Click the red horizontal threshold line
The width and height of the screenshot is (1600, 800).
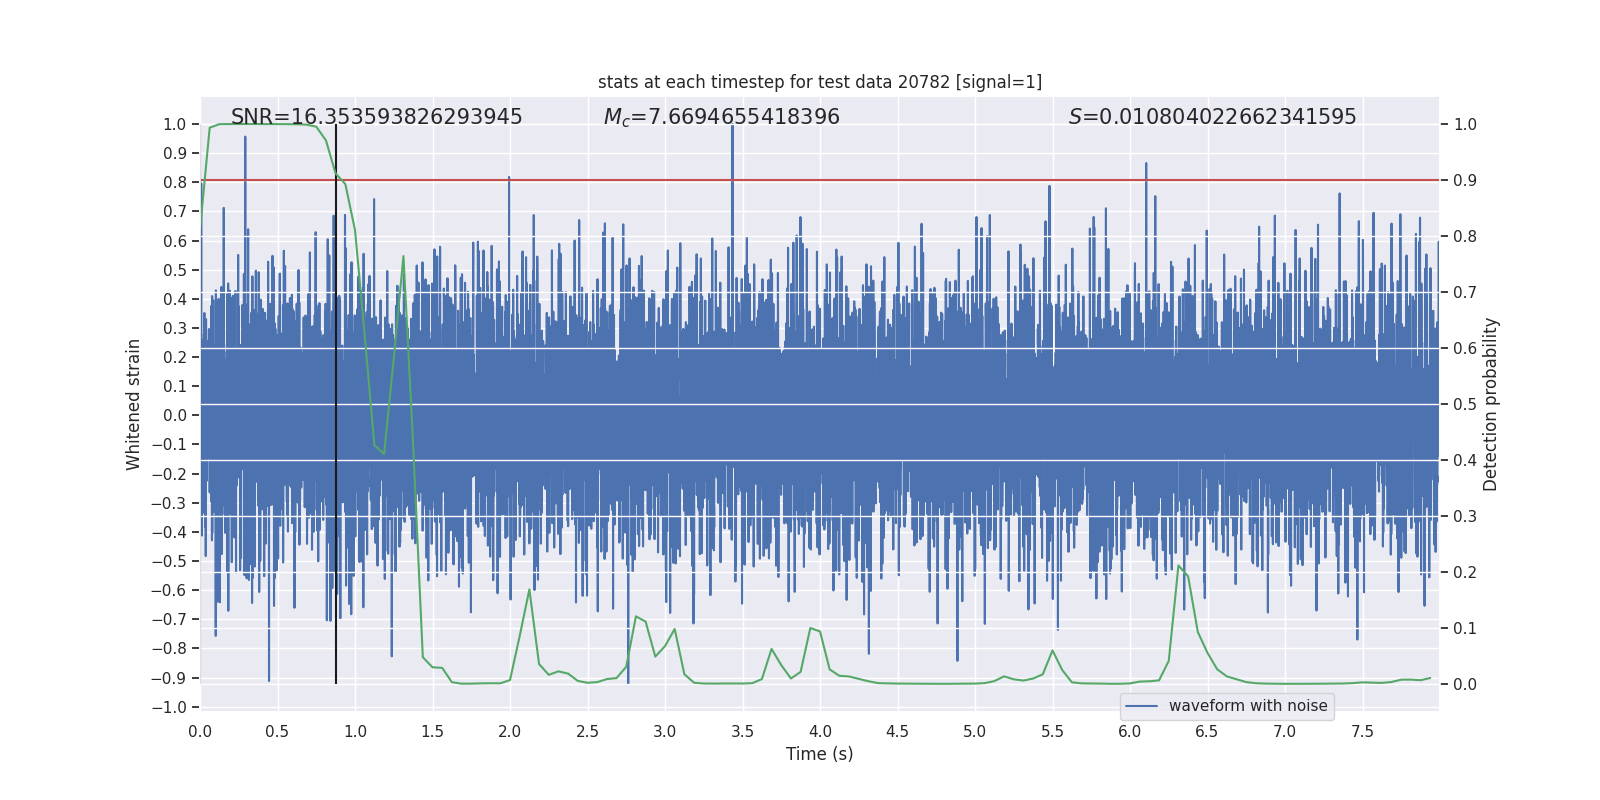tap(820, 180)
